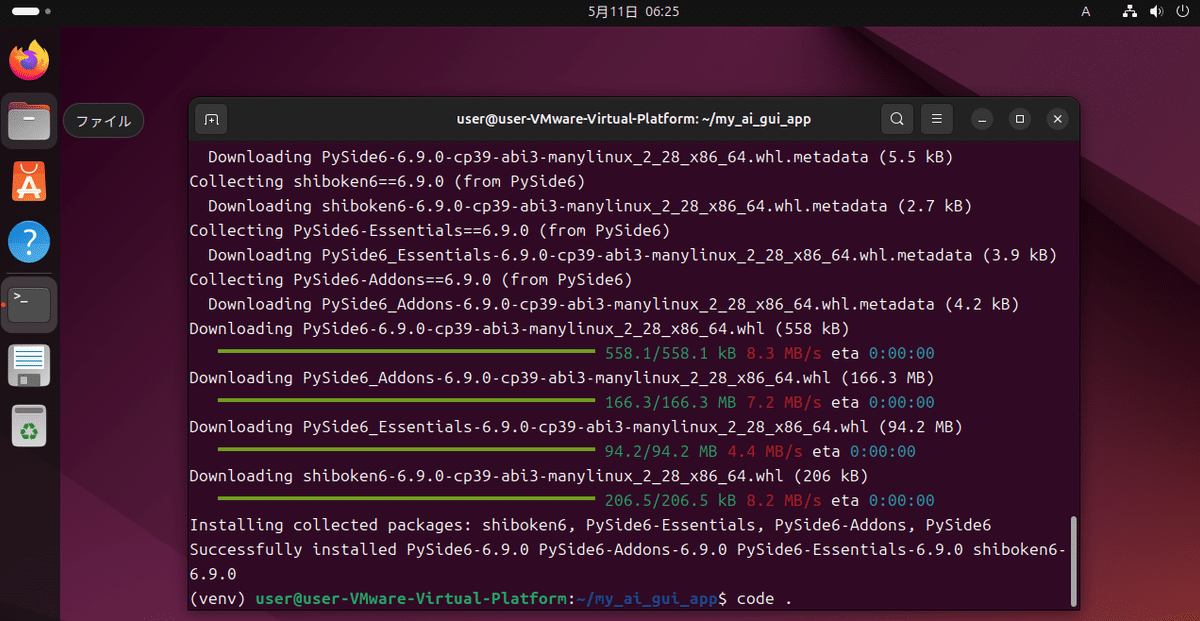
Task: Open the Trash from the dock
Action: click(28, 426)
